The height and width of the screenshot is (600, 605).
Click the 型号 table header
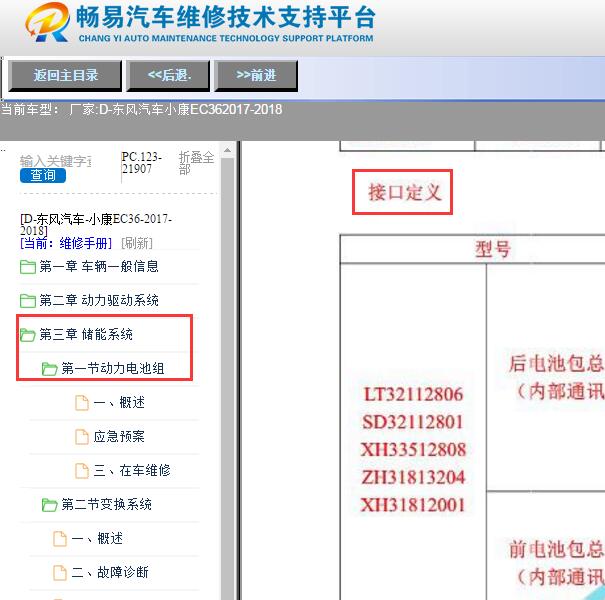tap(493, 249)
